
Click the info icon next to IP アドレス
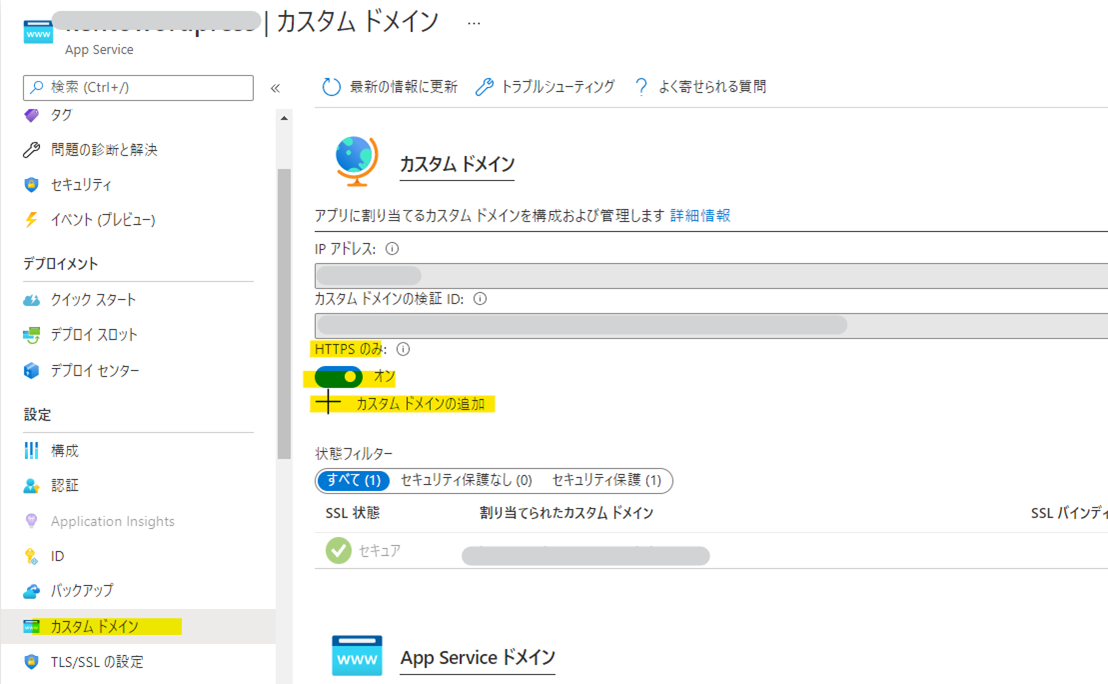pos(392,249)
